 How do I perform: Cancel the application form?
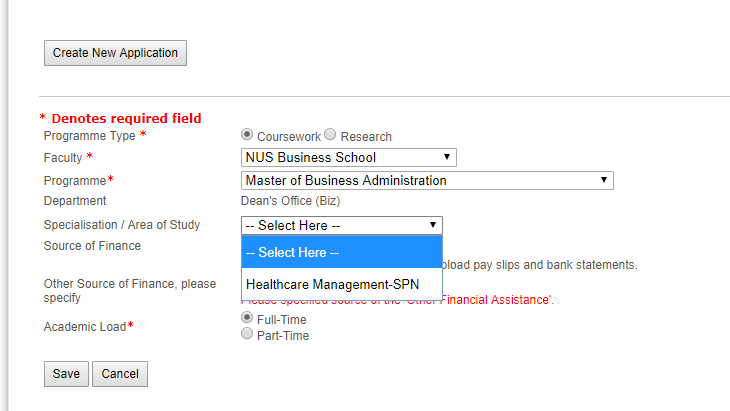click(120, 374)
